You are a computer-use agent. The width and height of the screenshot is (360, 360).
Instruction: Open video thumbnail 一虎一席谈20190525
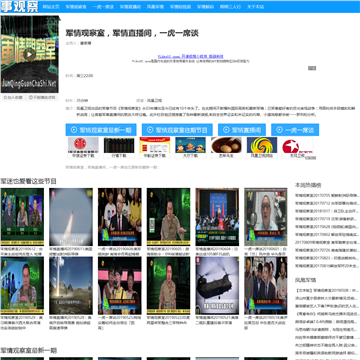coord(119,285)
